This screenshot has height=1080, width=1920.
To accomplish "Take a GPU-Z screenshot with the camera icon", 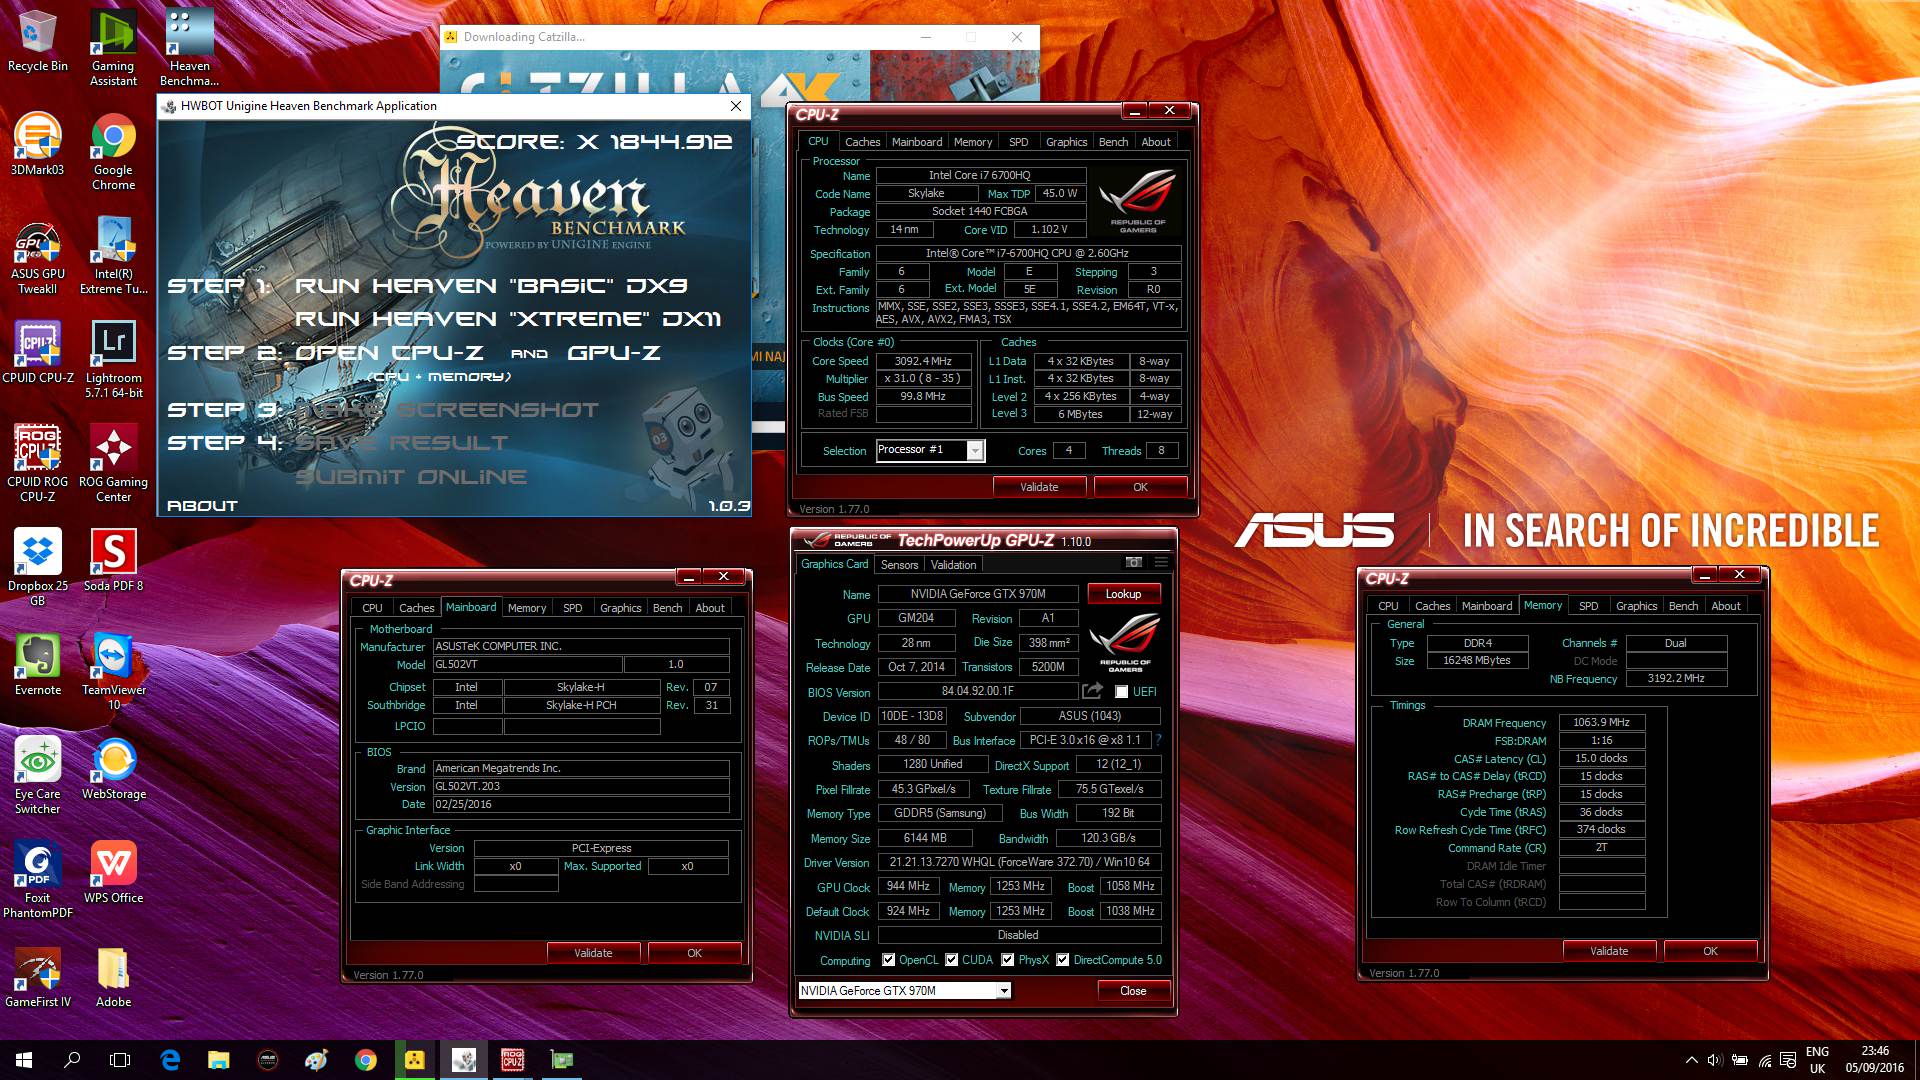I will coord(1133,562).
